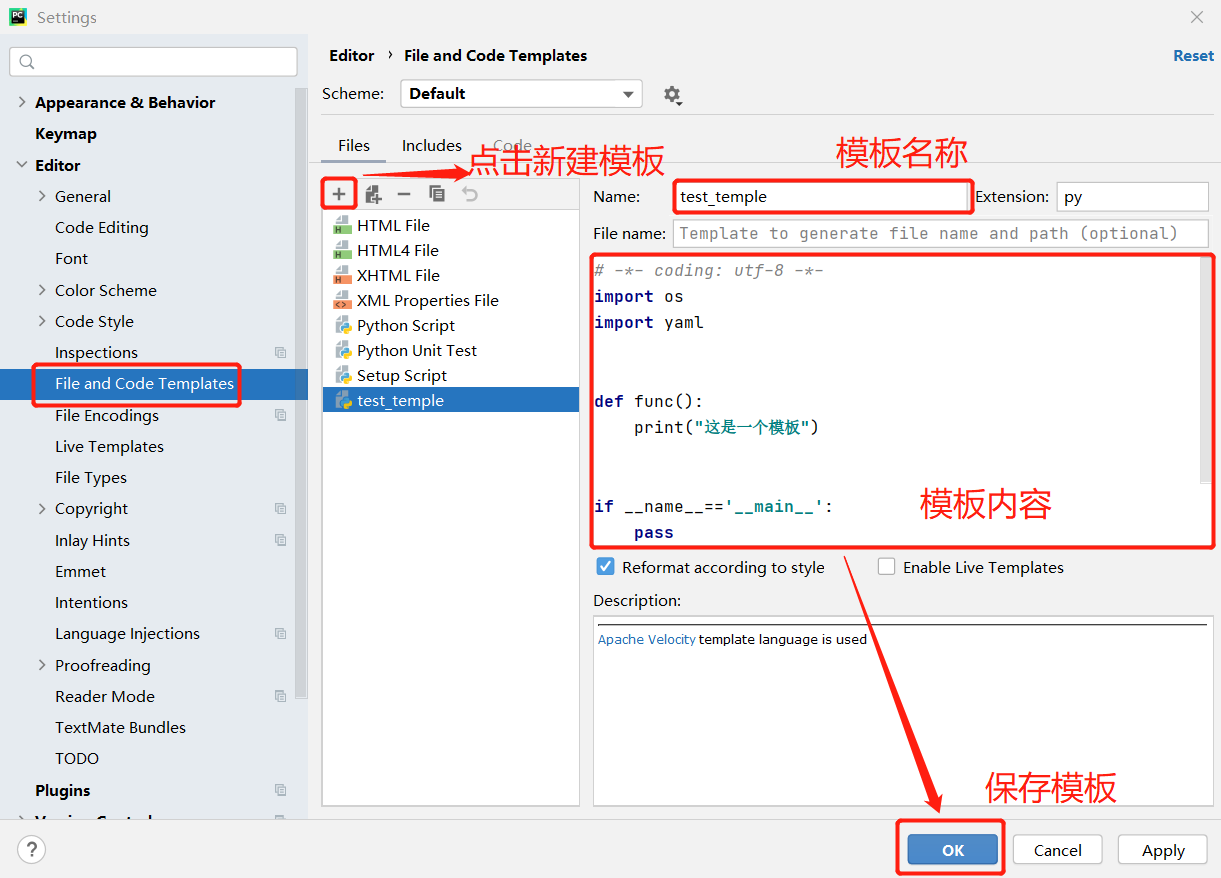Expand the Proofreading node

point(42,665)
